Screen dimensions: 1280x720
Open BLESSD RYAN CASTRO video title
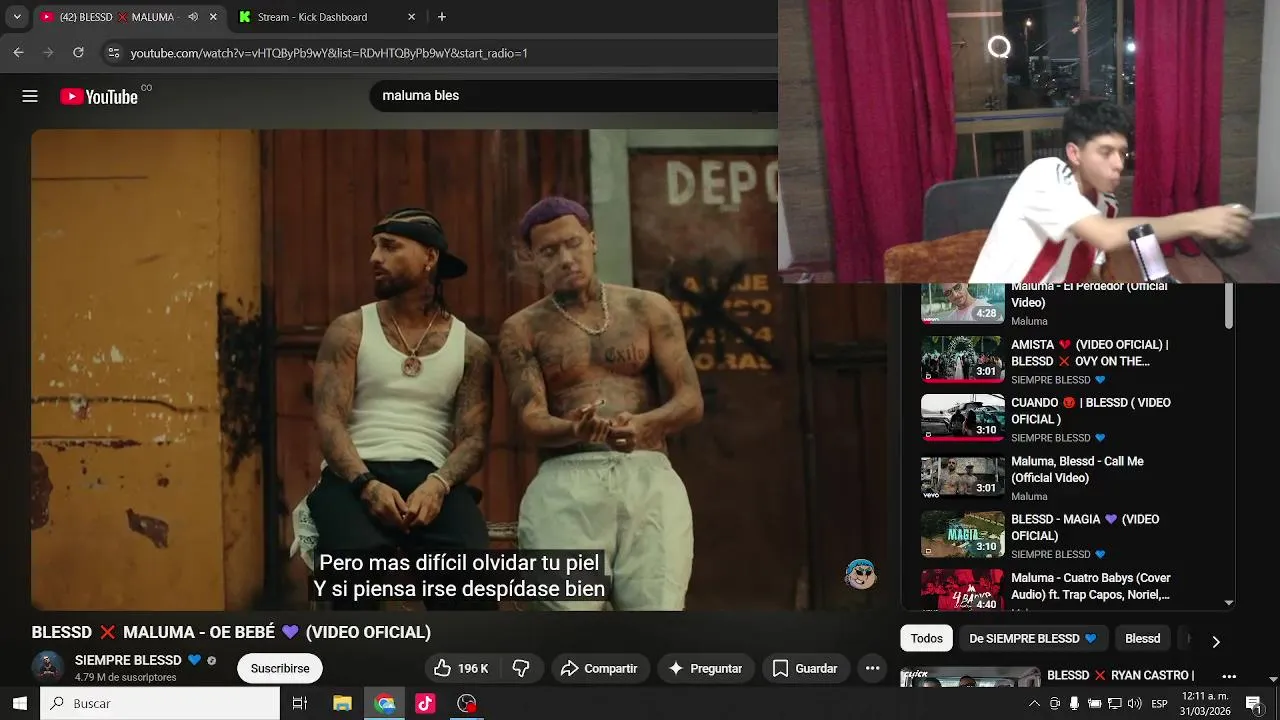1120,675
